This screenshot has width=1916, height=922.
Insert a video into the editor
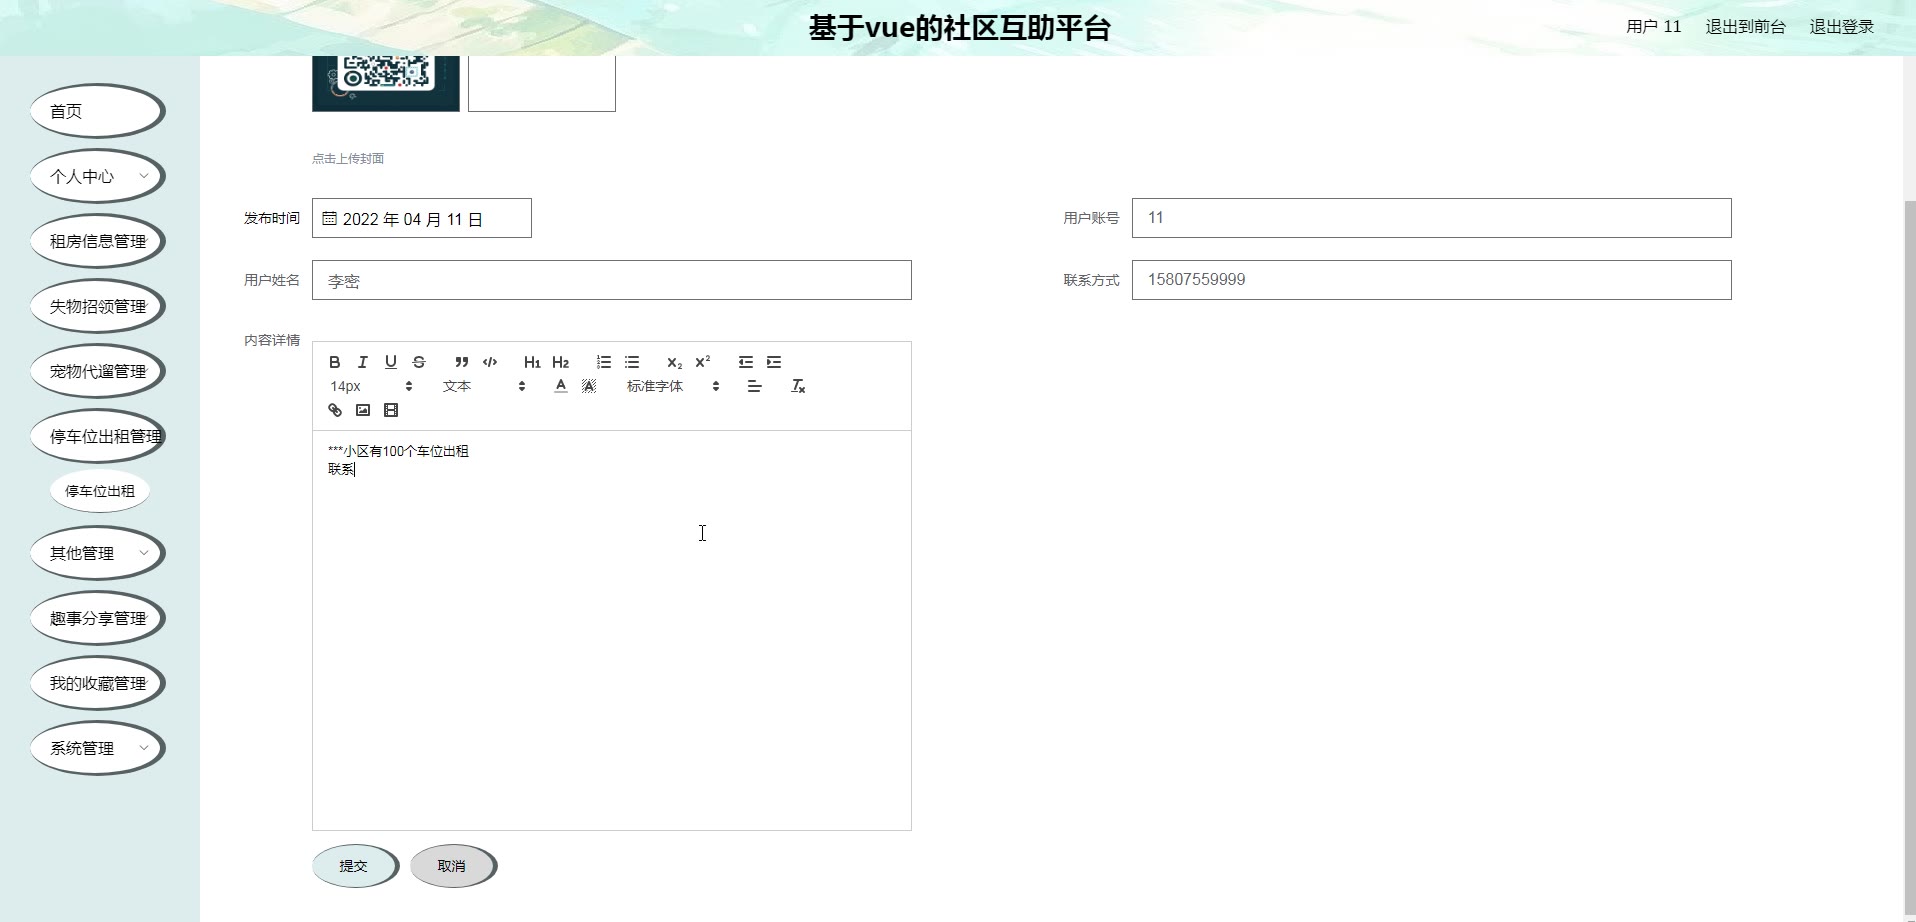(391, 410)
